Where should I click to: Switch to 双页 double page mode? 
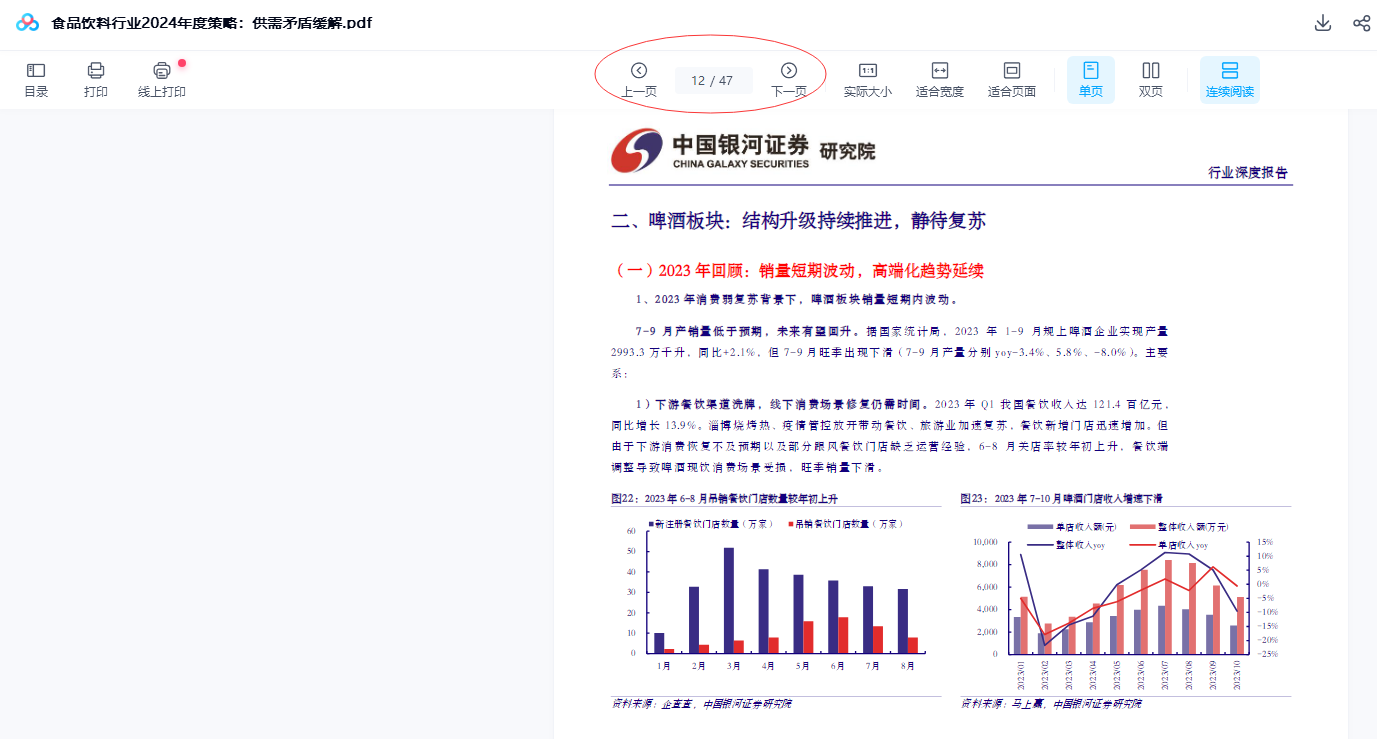click(x=1151, y=80)
